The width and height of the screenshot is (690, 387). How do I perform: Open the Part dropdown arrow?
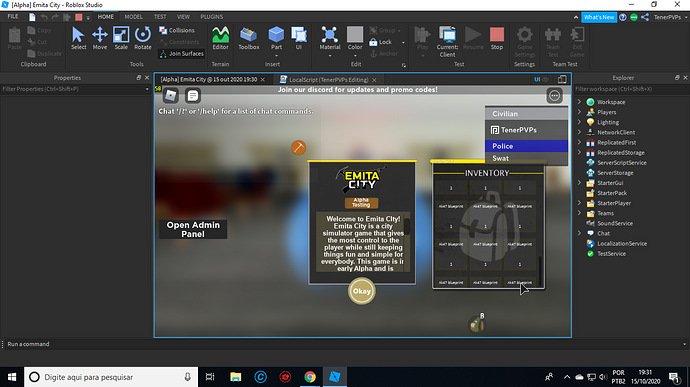276,55
